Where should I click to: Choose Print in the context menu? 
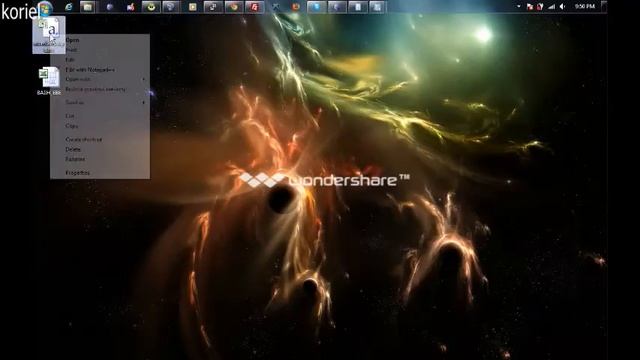click(100, 50)
